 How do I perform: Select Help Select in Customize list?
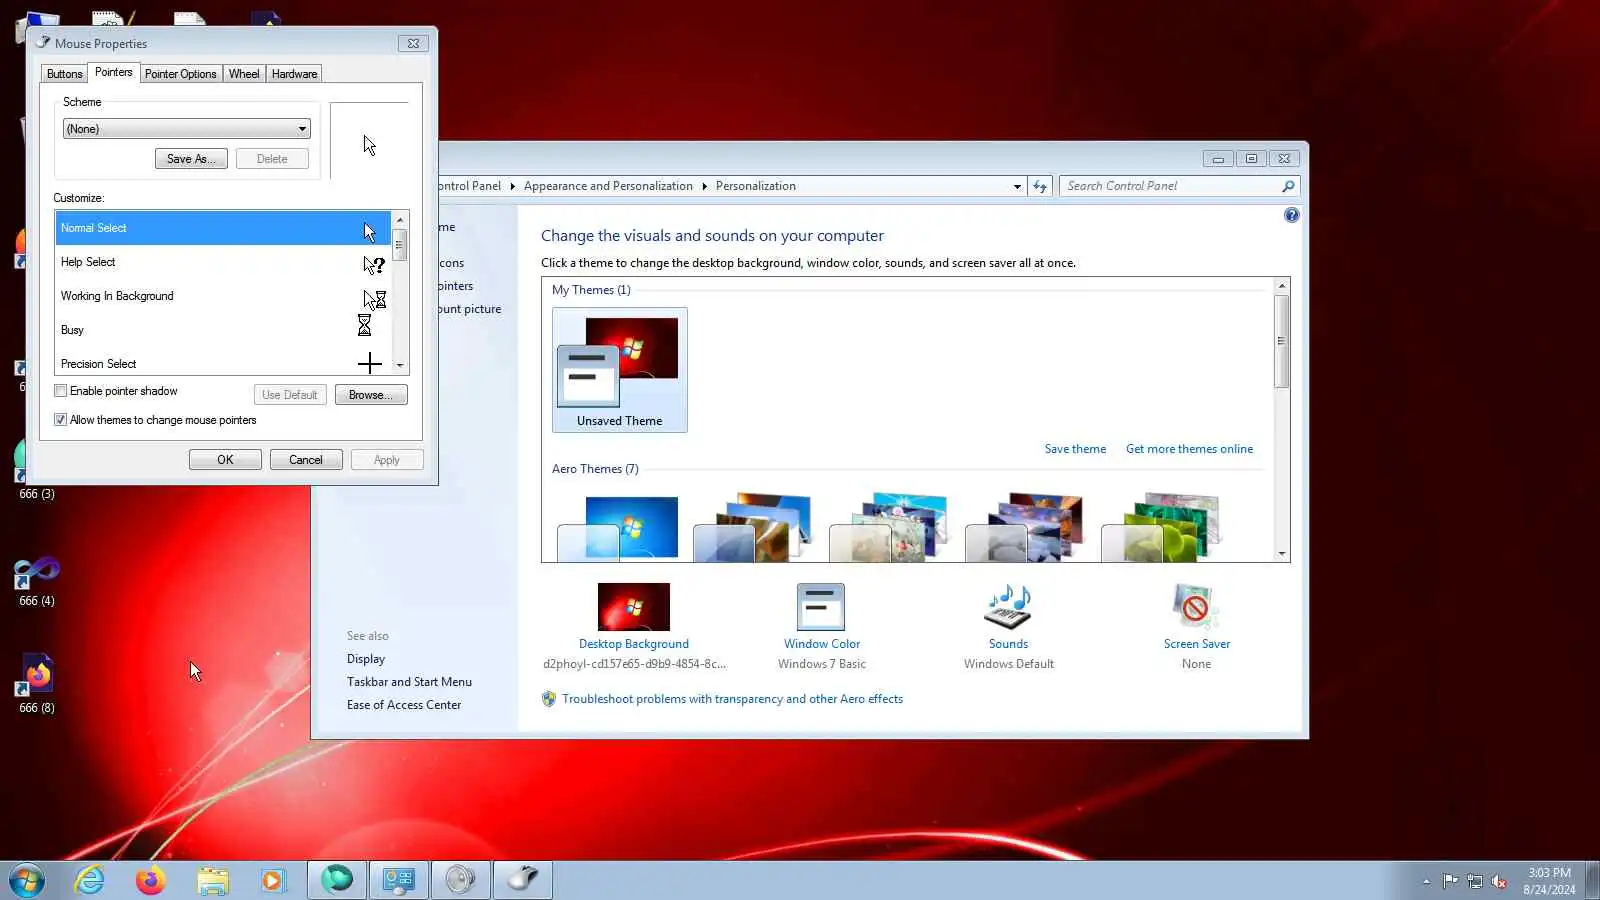pyautogui.click(x=223, y=262)
